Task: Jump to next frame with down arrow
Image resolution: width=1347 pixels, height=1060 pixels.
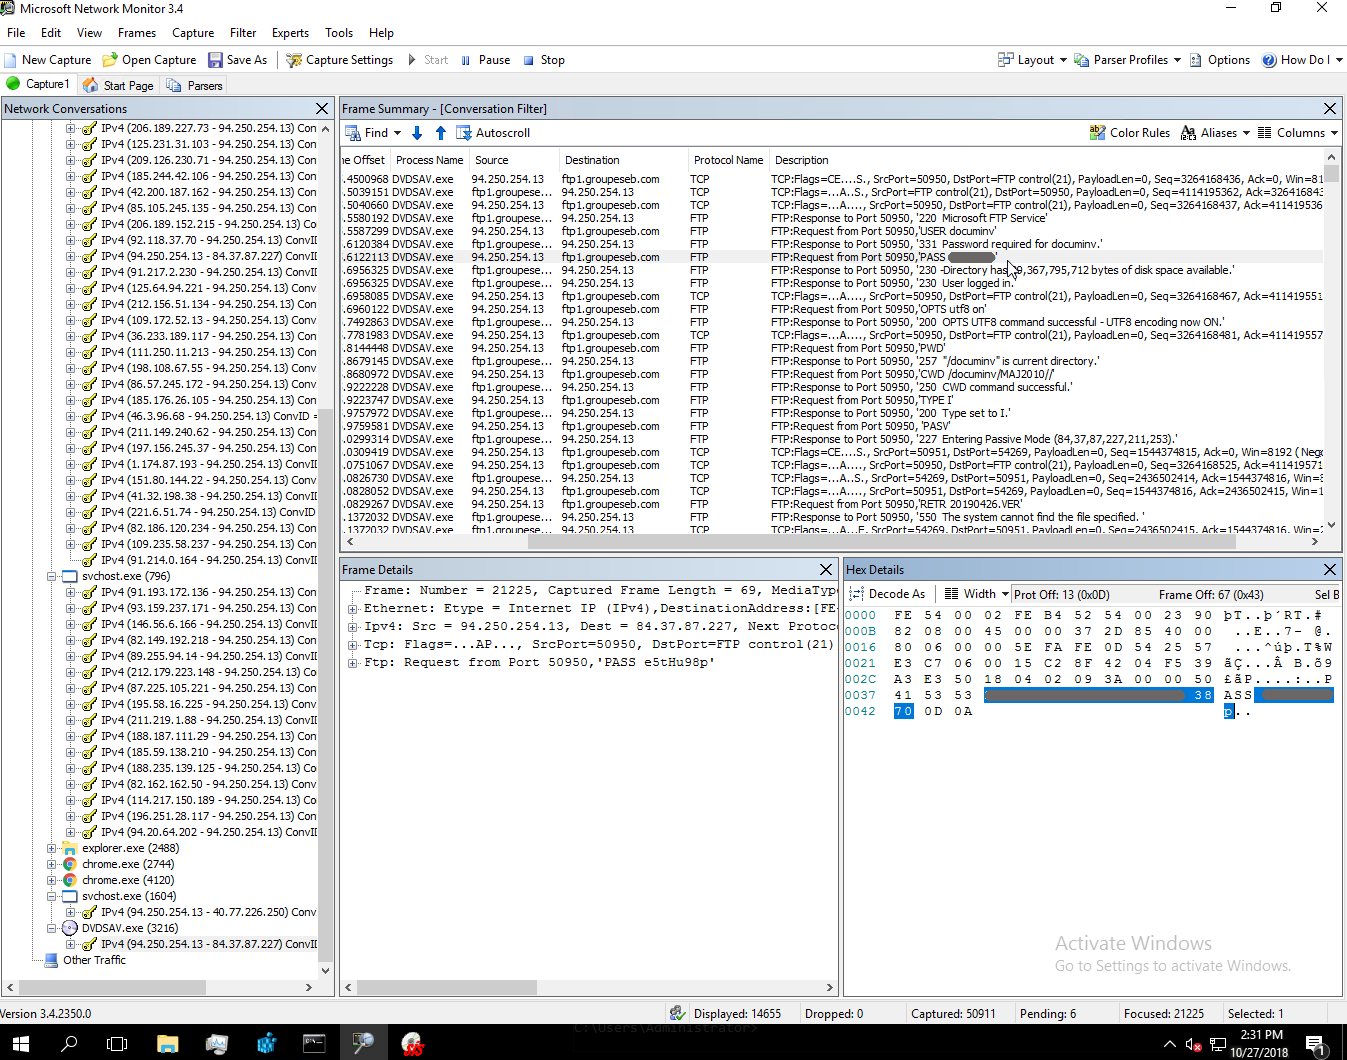Action: [x=417, y=133]
